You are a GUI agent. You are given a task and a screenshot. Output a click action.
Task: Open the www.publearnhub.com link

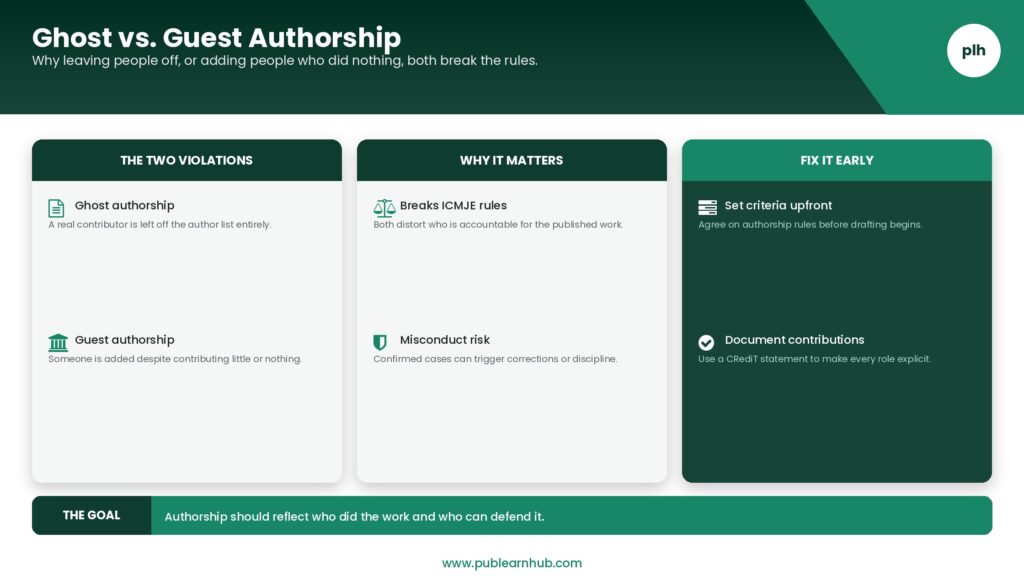[512, 563]
